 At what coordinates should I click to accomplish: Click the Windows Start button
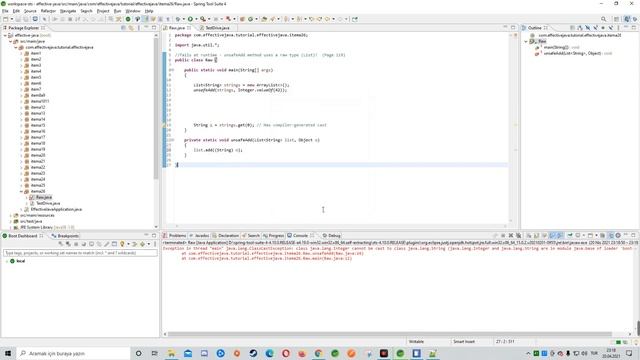pyautogui.click(x=8, y=353)
